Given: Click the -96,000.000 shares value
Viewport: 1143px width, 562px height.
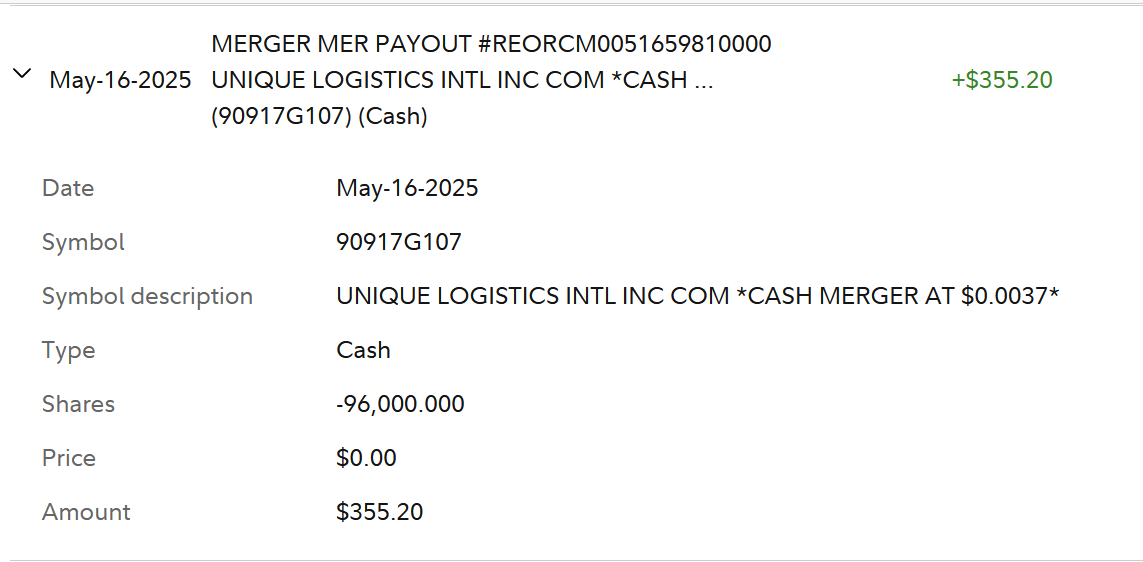Looking at the screenshot, I should (x=400, y=404).
